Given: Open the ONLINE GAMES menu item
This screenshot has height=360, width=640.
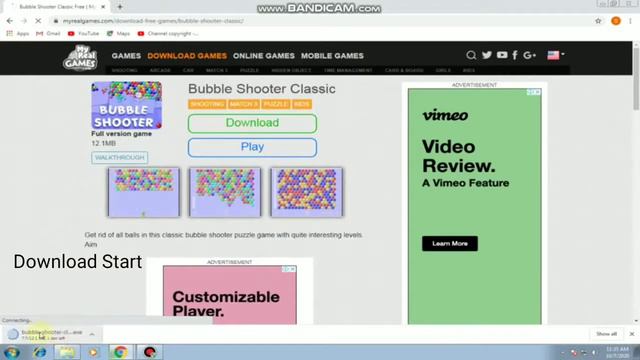Looking at the screenshot, I should (264, 56).
